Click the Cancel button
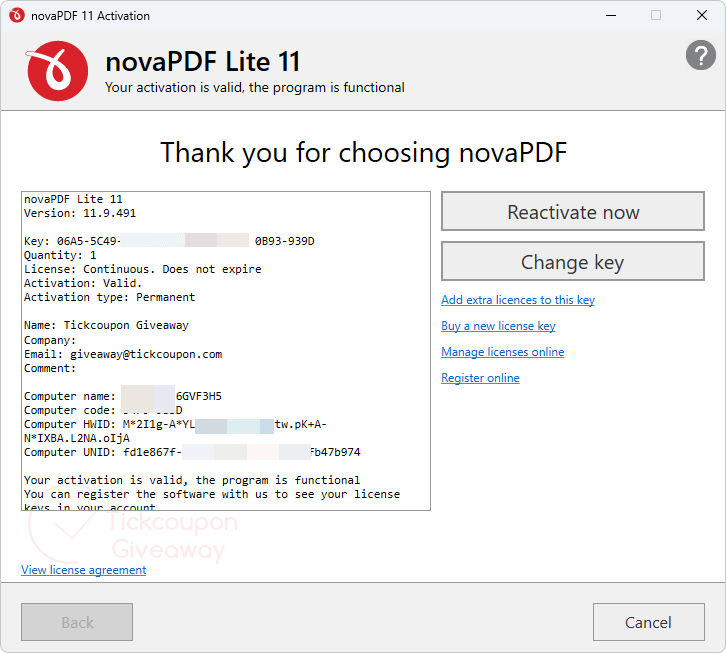Image resolution: width=726 pixels, height=653 pixels. (648, 622)
